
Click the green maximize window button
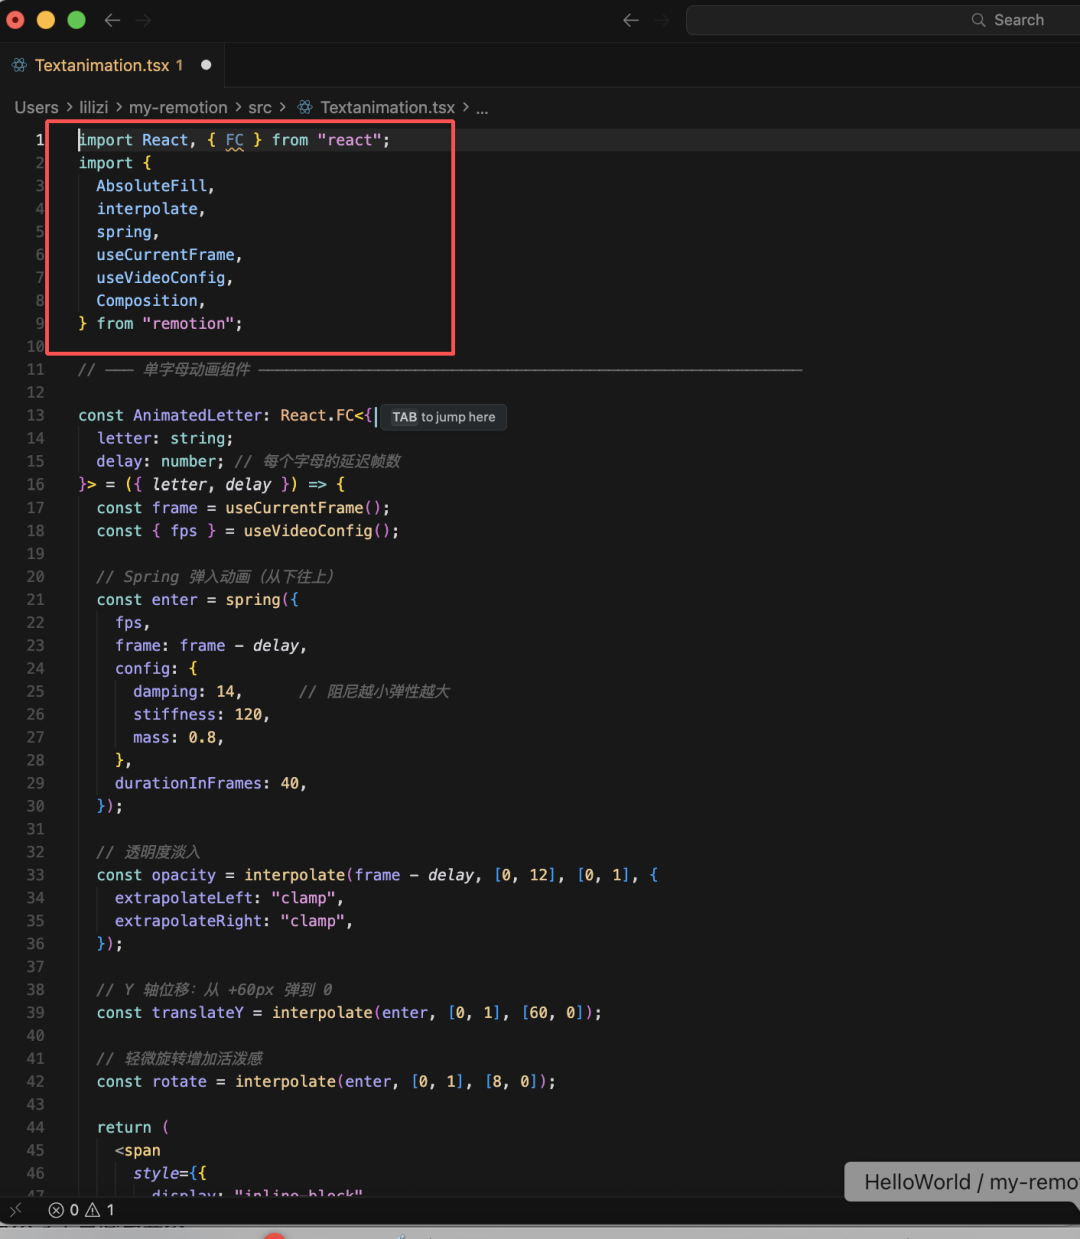pos(76,20)
